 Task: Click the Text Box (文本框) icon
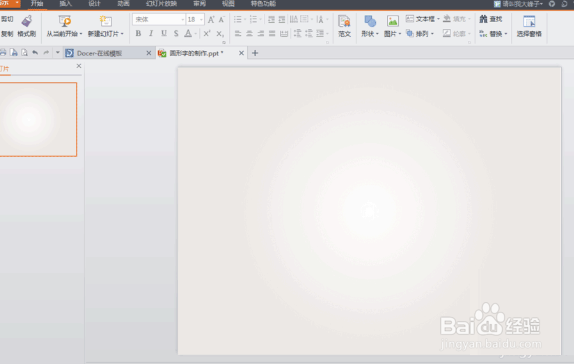(410, 19)
